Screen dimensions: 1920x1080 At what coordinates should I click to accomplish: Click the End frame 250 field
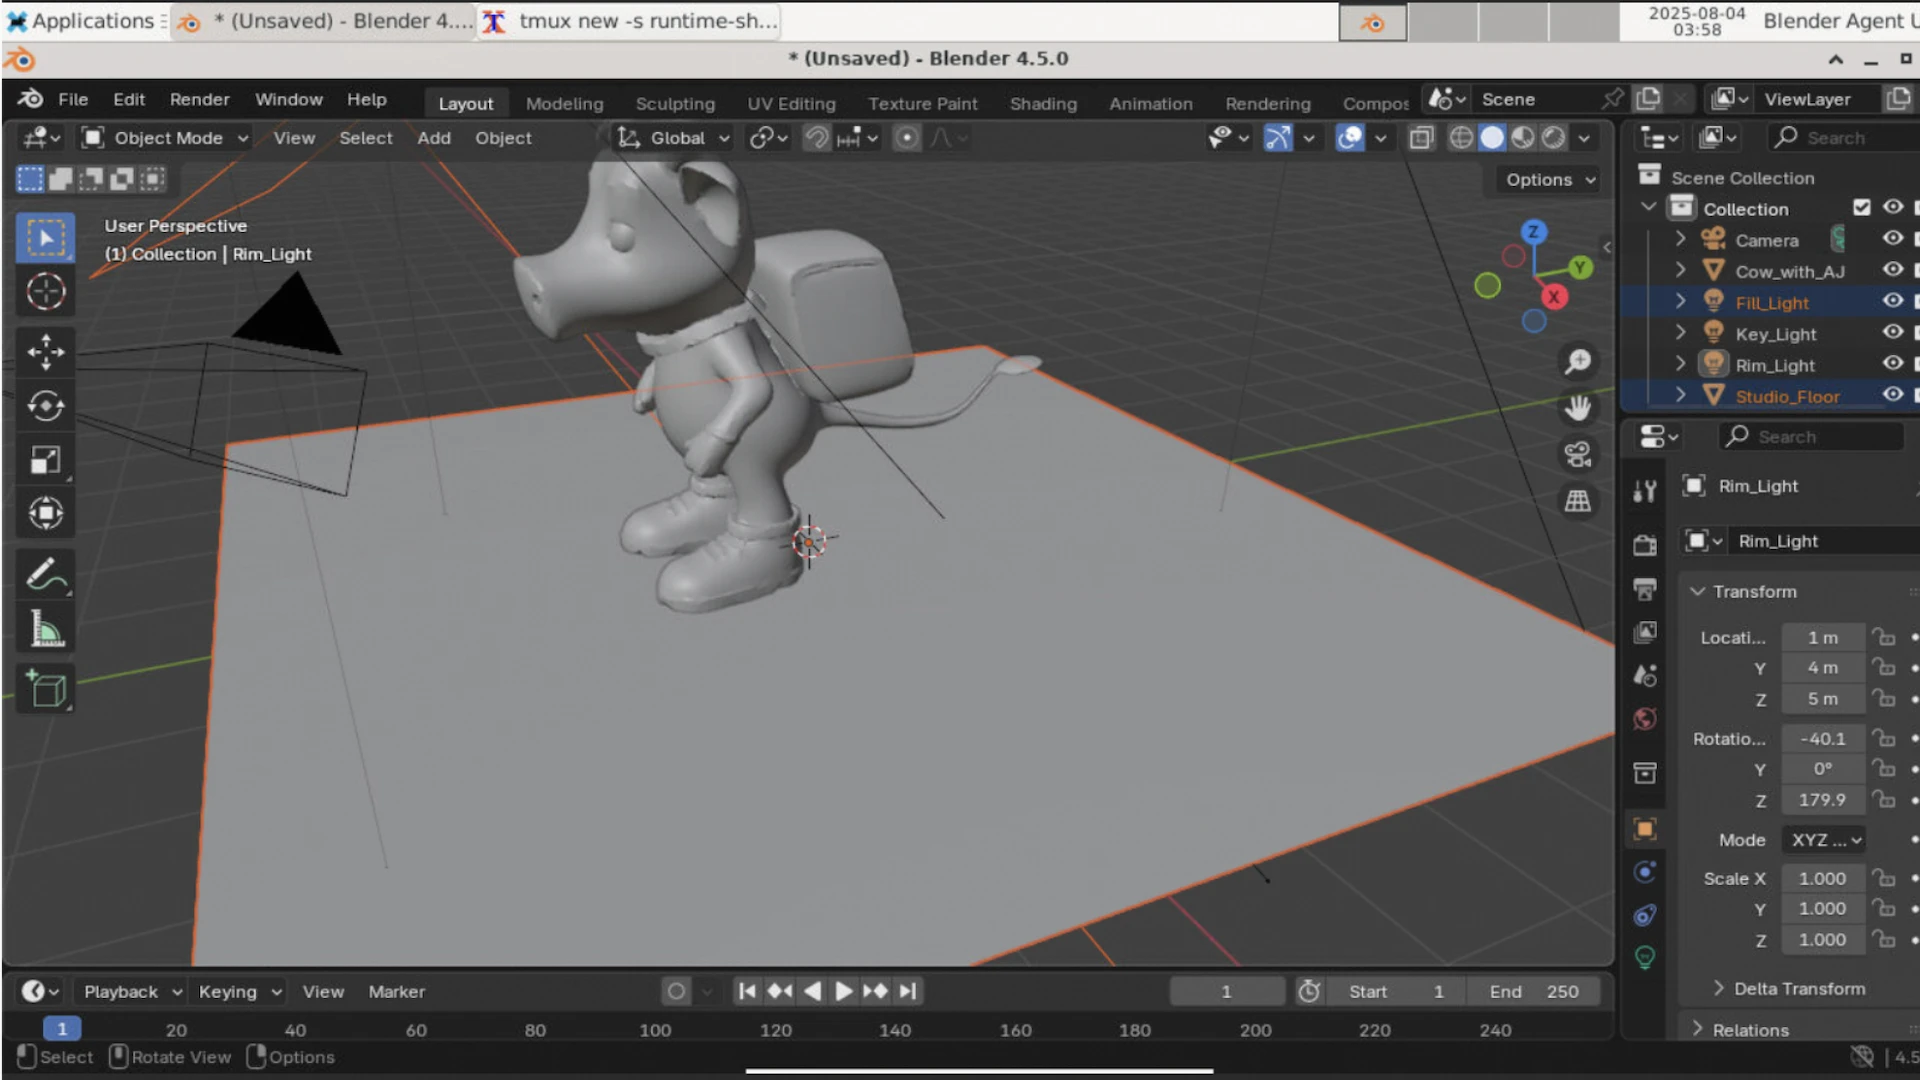1534,991
